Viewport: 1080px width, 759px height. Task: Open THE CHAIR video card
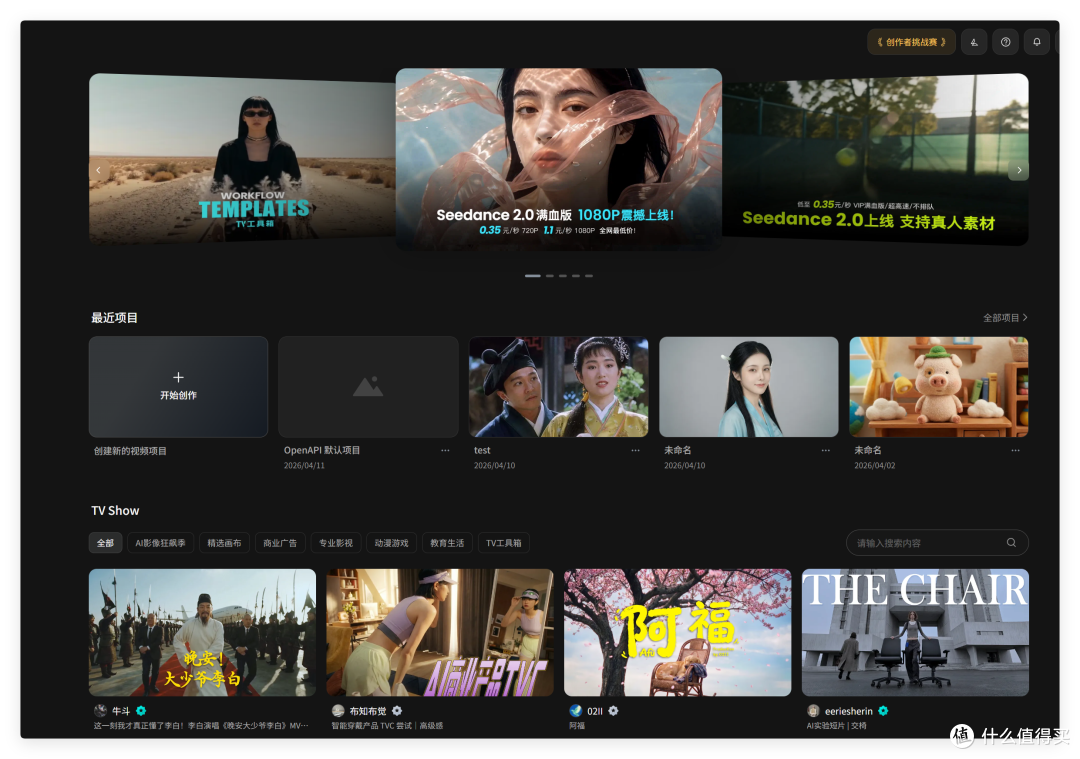point(915,632)
